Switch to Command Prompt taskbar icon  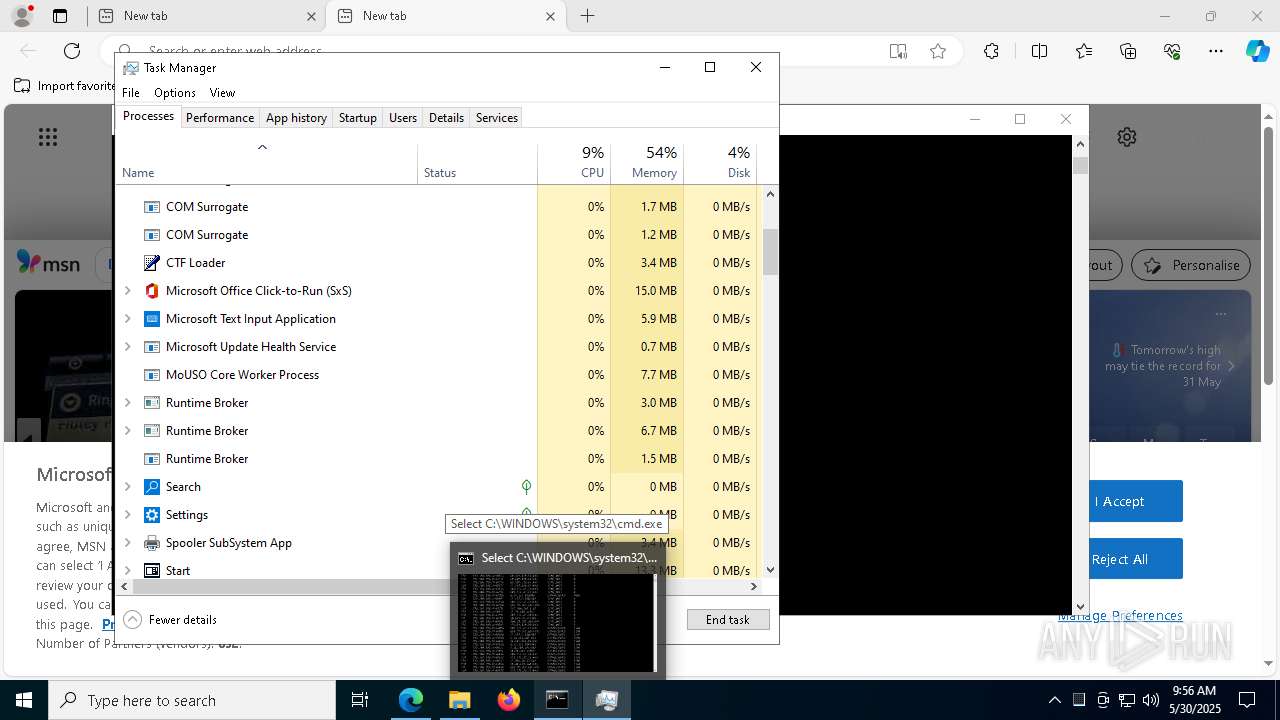[557, 700]
